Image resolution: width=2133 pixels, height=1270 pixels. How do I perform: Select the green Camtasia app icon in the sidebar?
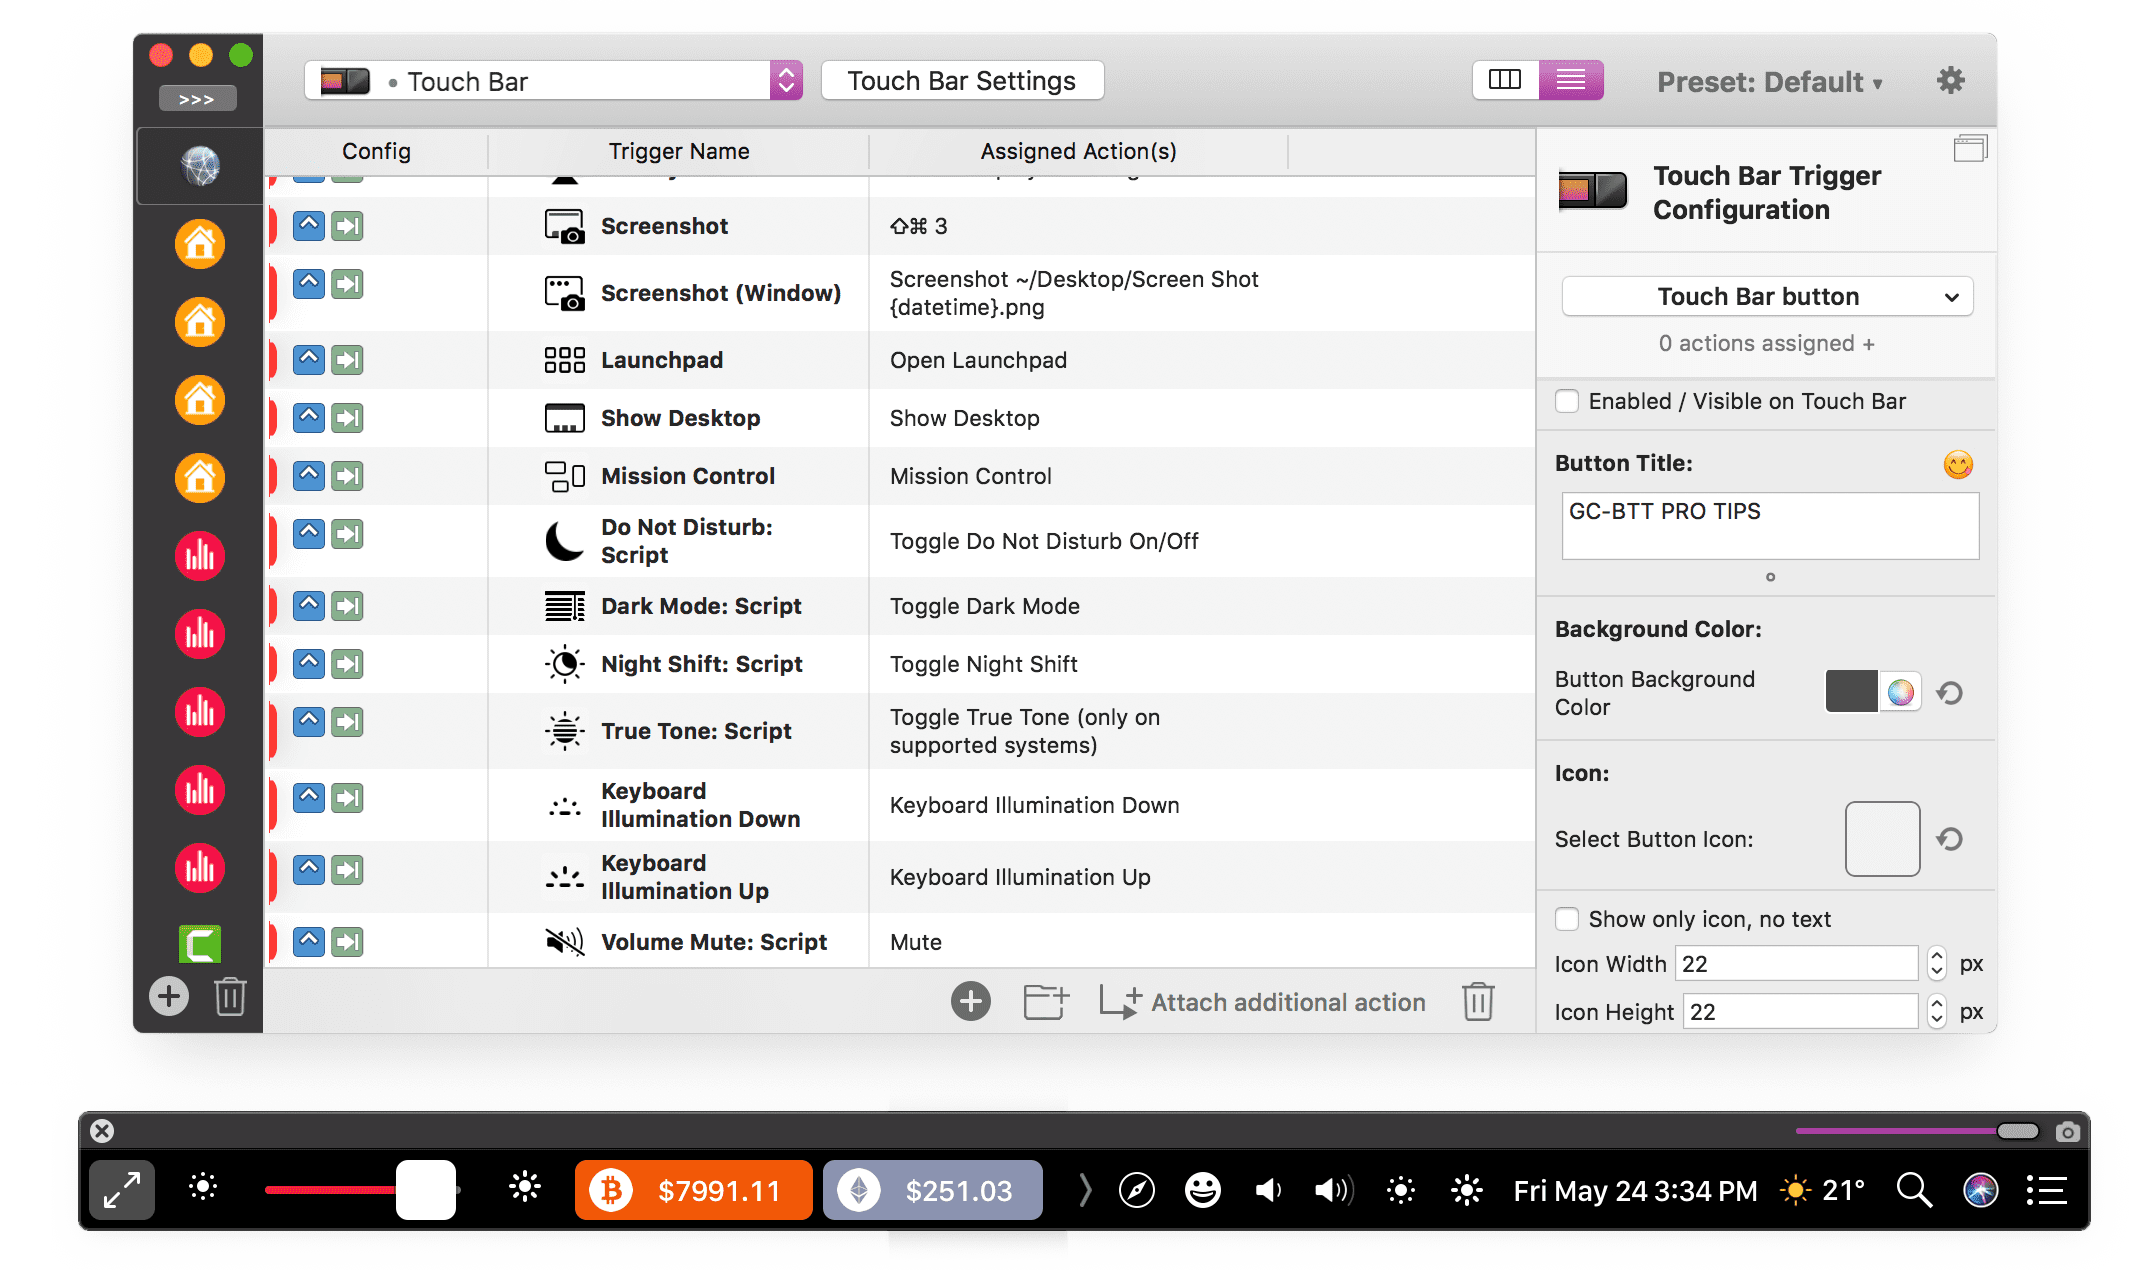200,943
